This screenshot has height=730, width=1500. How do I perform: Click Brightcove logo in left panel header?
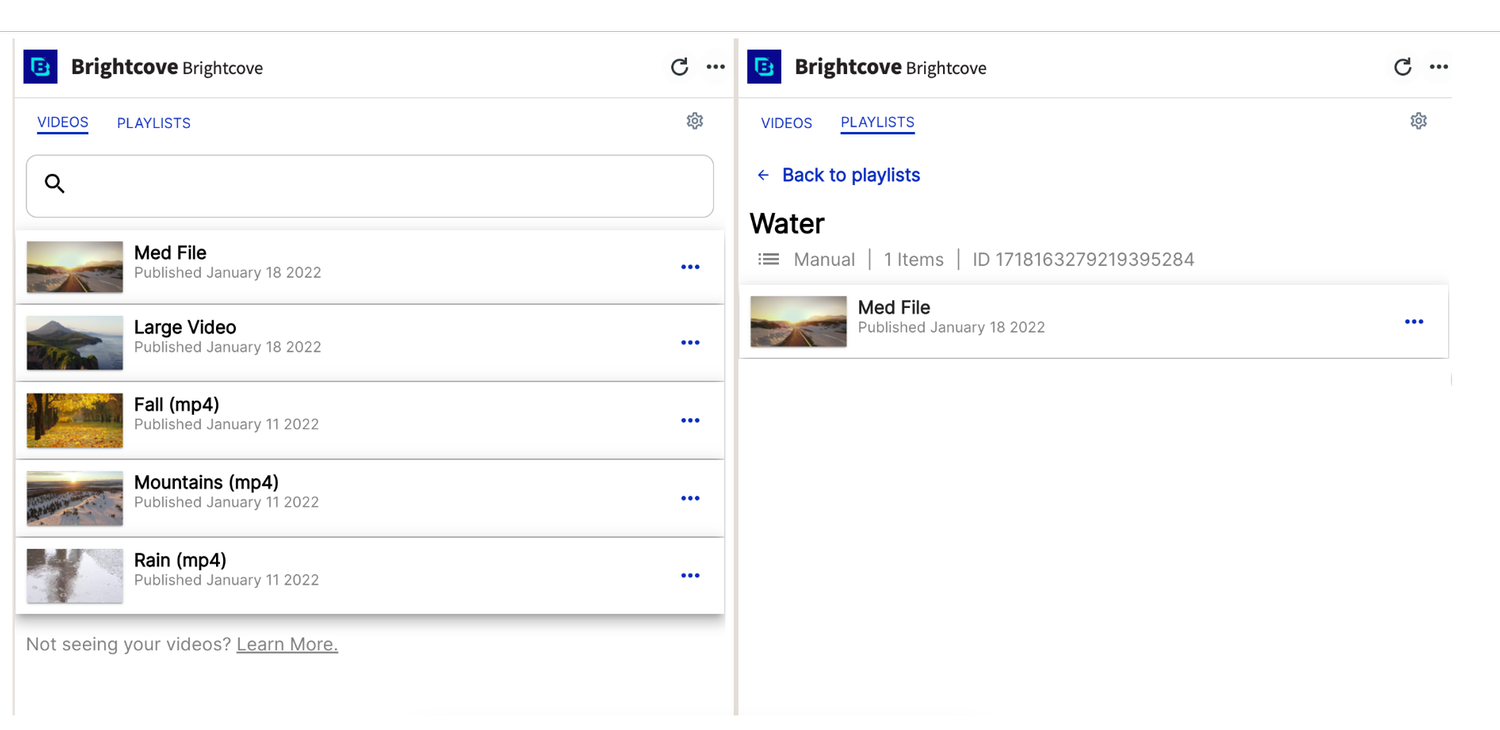pos(41,67)
